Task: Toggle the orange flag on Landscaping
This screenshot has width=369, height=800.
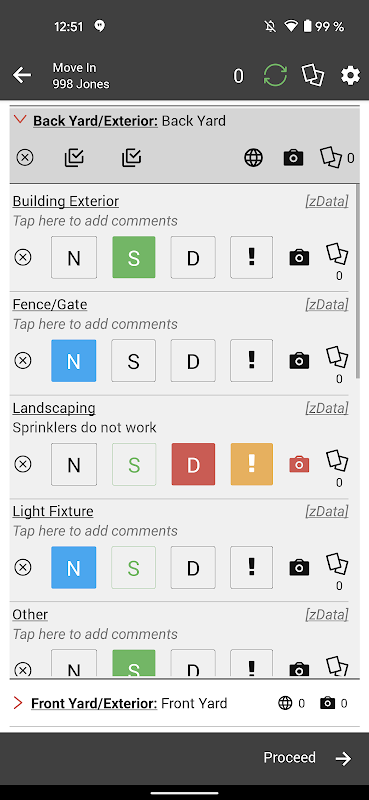Action: click(252, 464)
